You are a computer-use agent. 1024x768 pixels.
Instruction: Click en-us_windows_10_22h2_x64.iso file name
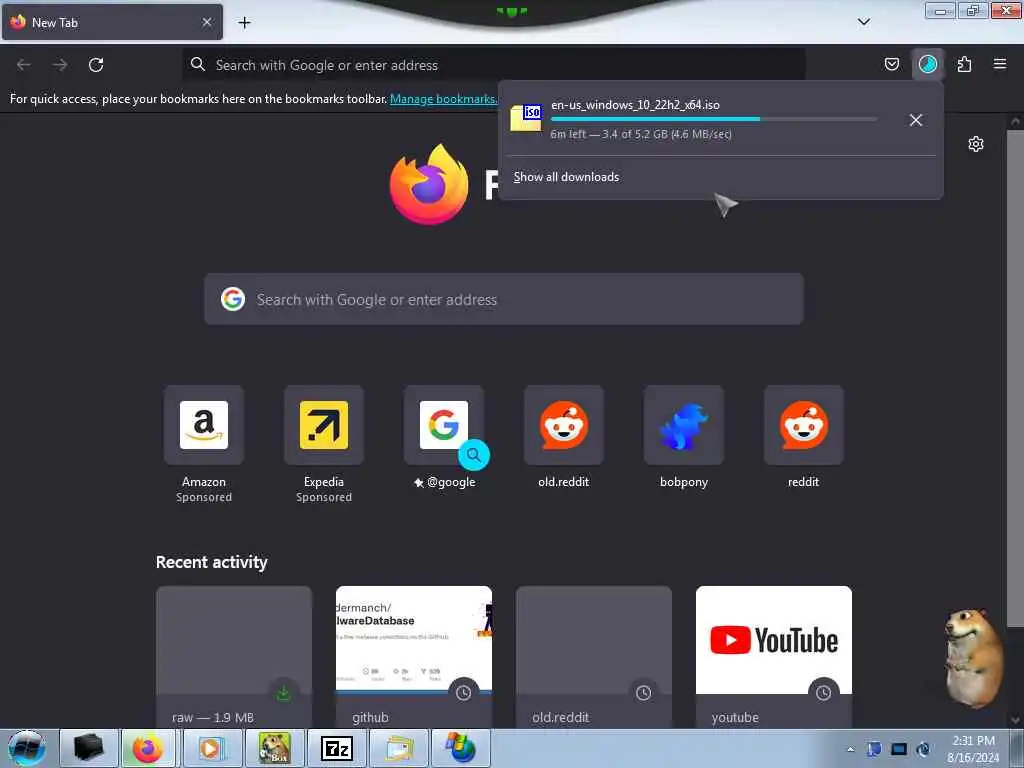pyautogui.click(x=635, y=104)
